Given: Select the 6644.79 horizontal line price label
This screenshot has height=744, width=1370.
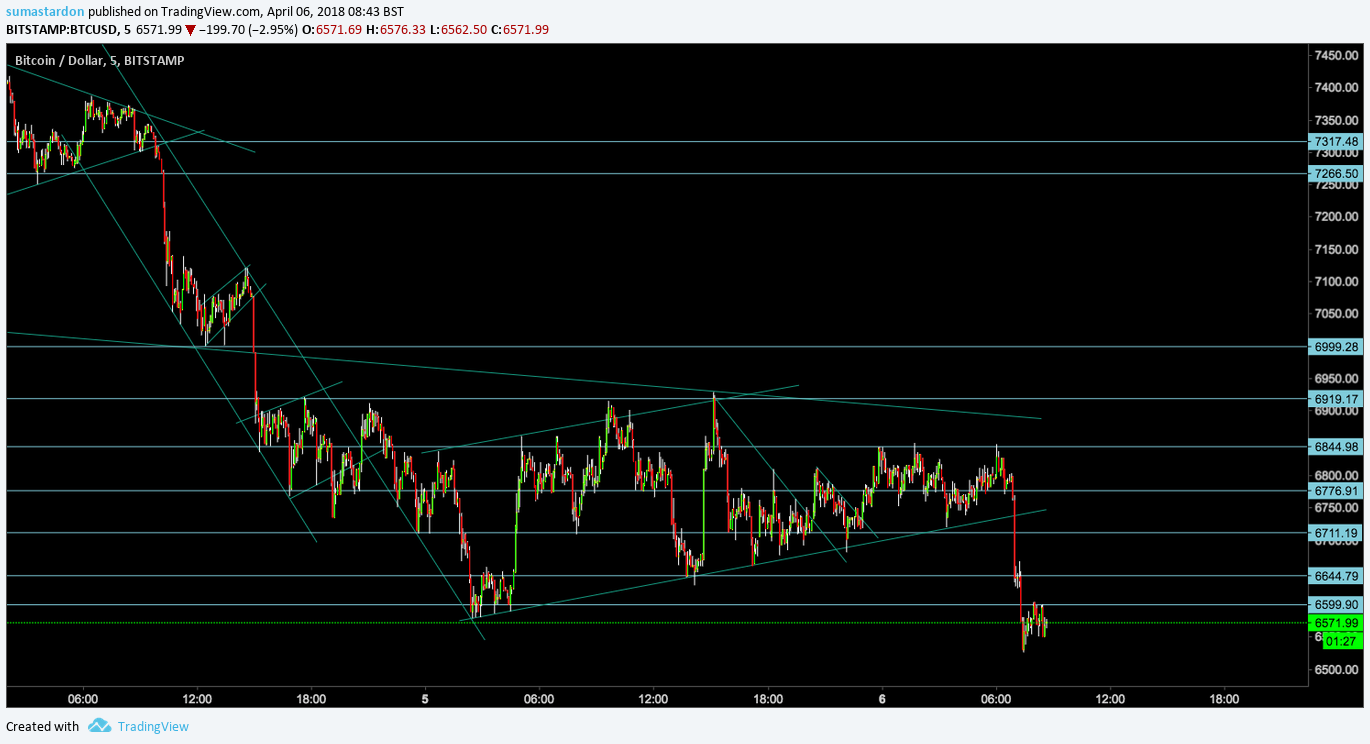Looking at the screenshot, I should 1336,576.
